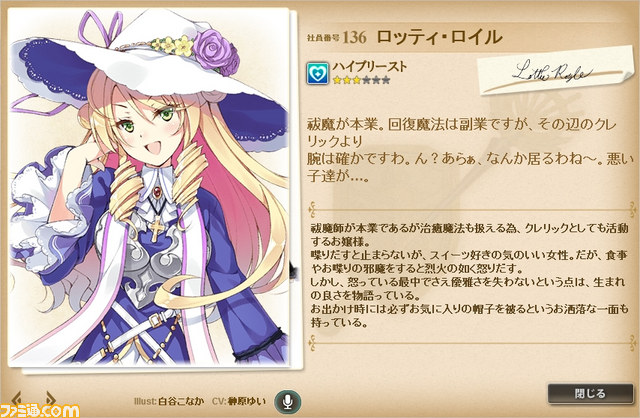Viewport: 640px width, 418px height.
Task: Click illustrator name 白谷こなか
Action: pos(181,401)
